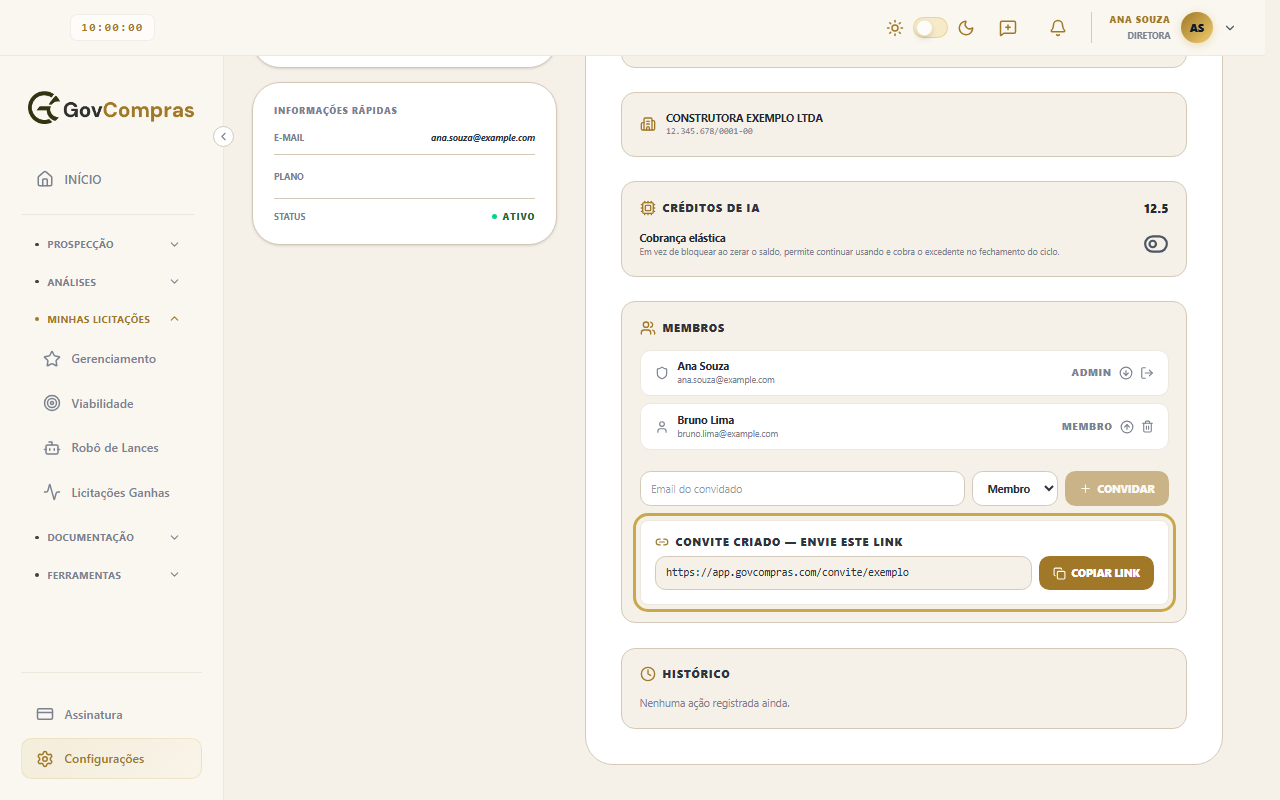The height and width of the screenshot is (800, 1280).
Task: Open Assinatura in sidebar
Action: click(x=111, y=715)
